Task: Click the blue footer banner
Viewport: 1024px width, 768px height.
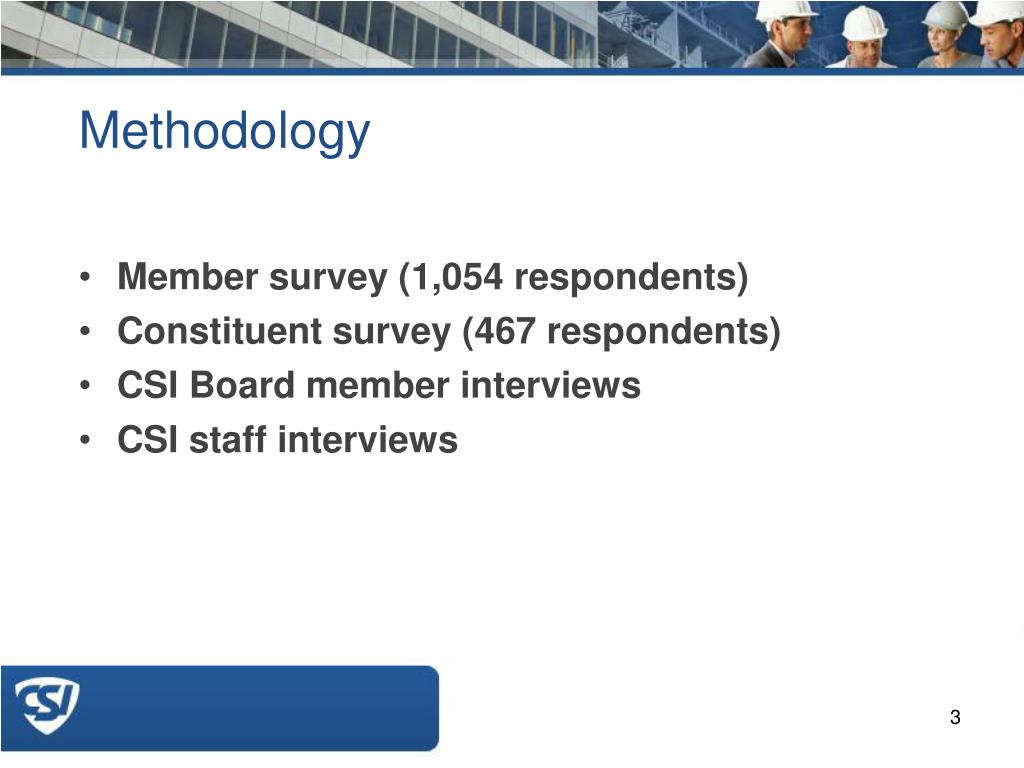Action: click(x=219, y=708)
